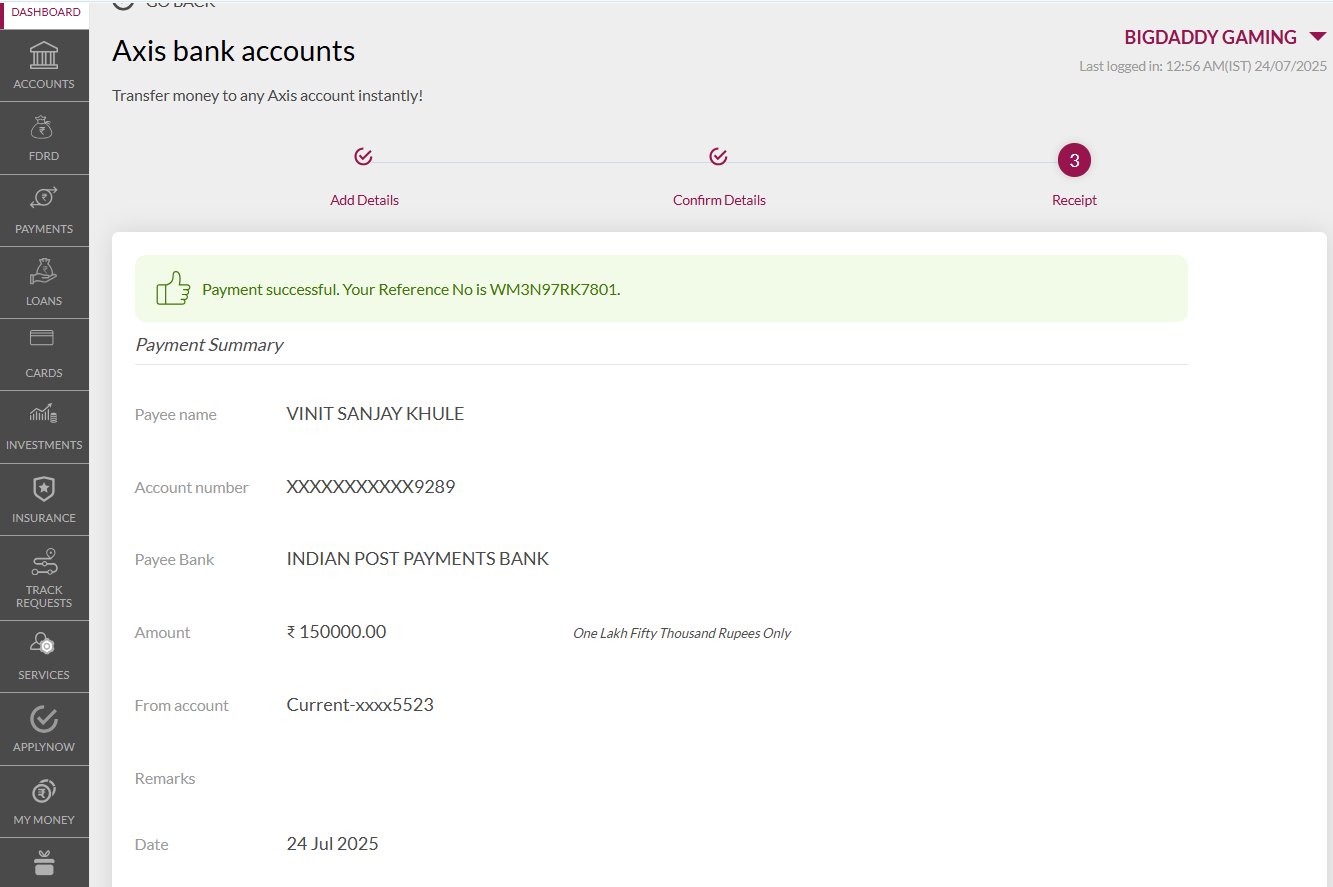
Task: Click the Axis bank accounts page title
Action: pyautogui.click(x=233, y=51)
